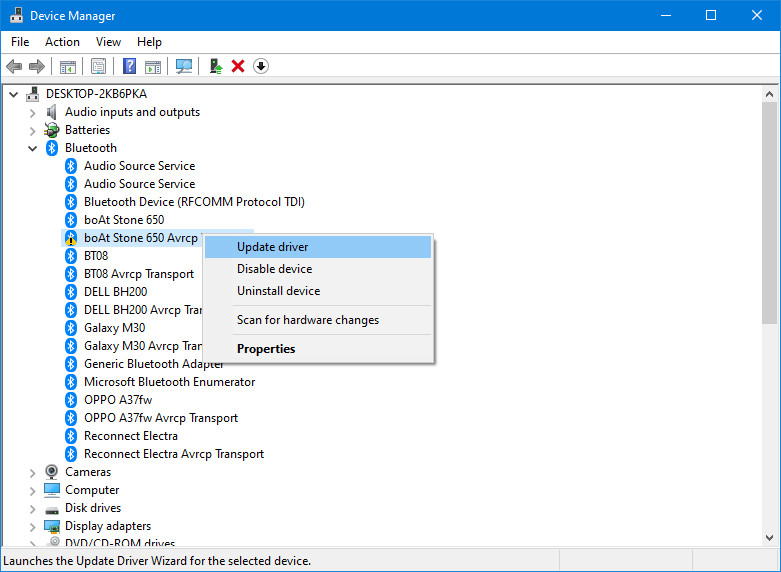Maximize the Device Manager window
The image size is (781, 572).
(x=711, y=15)
